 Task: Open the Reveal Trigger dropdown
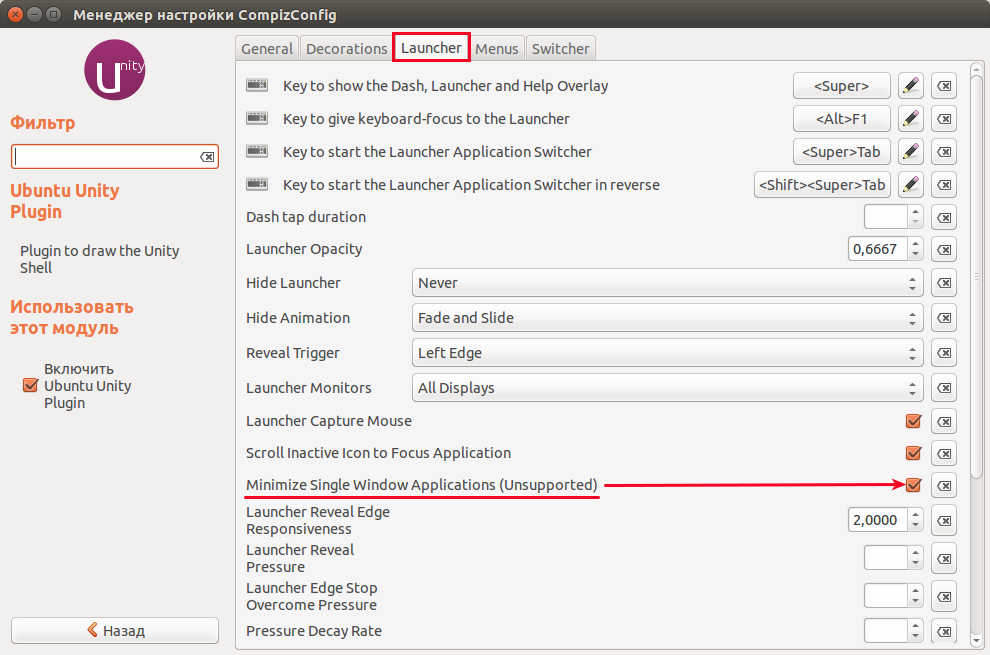coord(667,352)
